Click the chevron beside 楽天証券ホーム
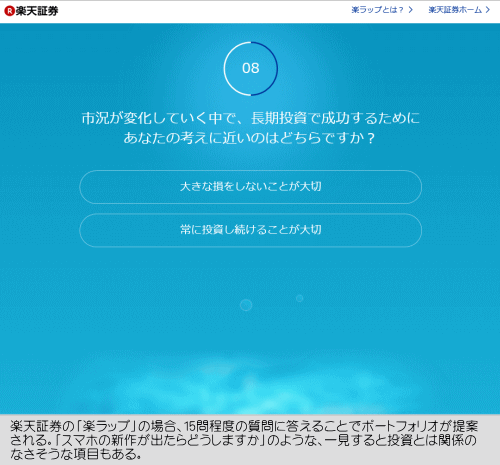This screenshot has height=465, width=500. (488, 10)
